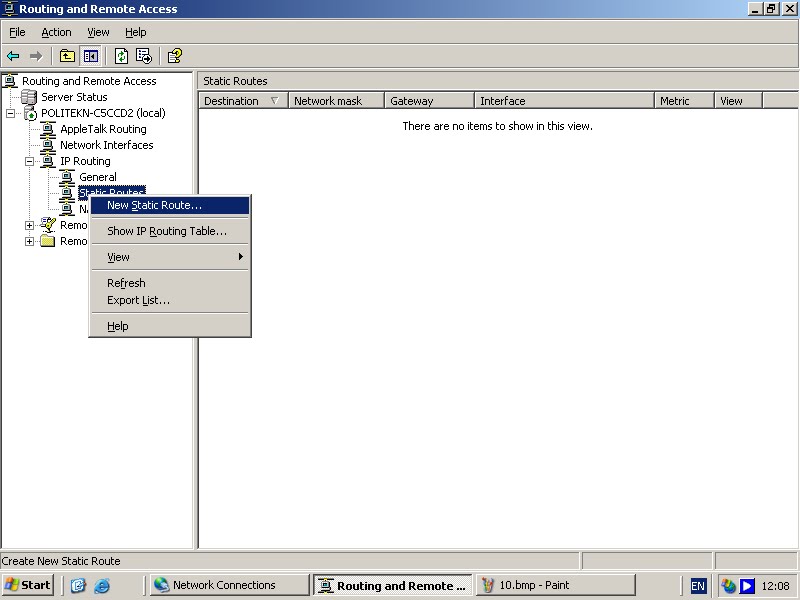Click the IP Routing node icon
The height and width of the screenshot is (600, 800).
[x=48, y=161]
